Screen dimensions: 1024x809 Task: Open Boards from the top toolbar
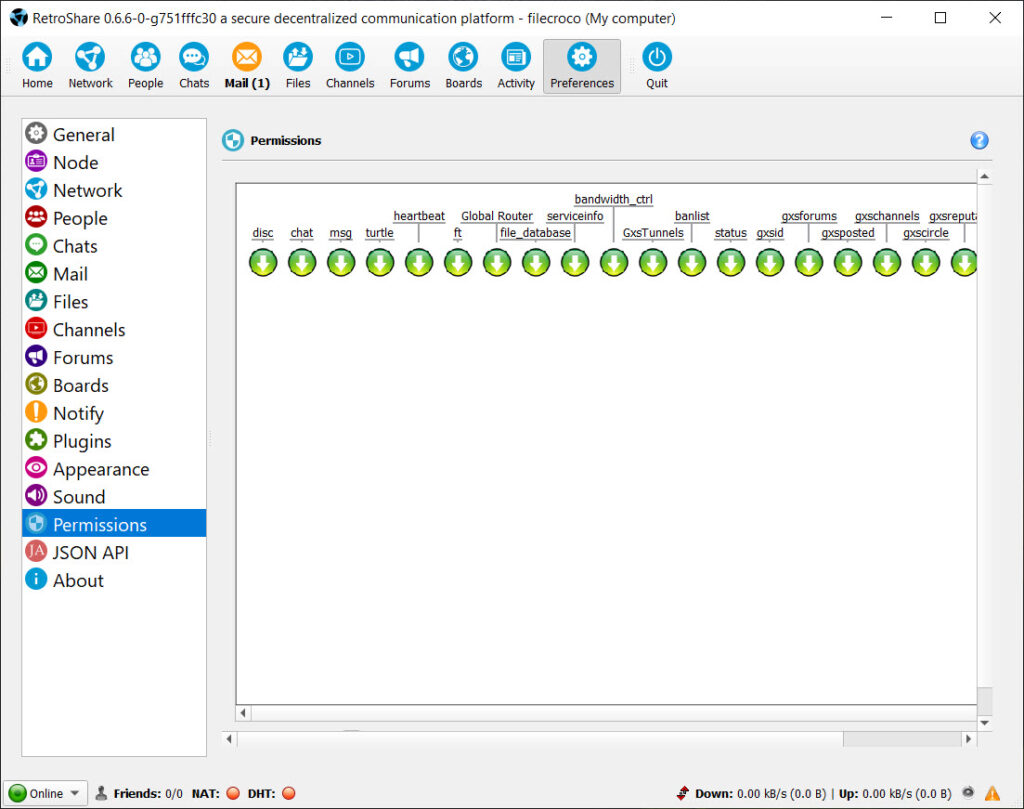463,66
